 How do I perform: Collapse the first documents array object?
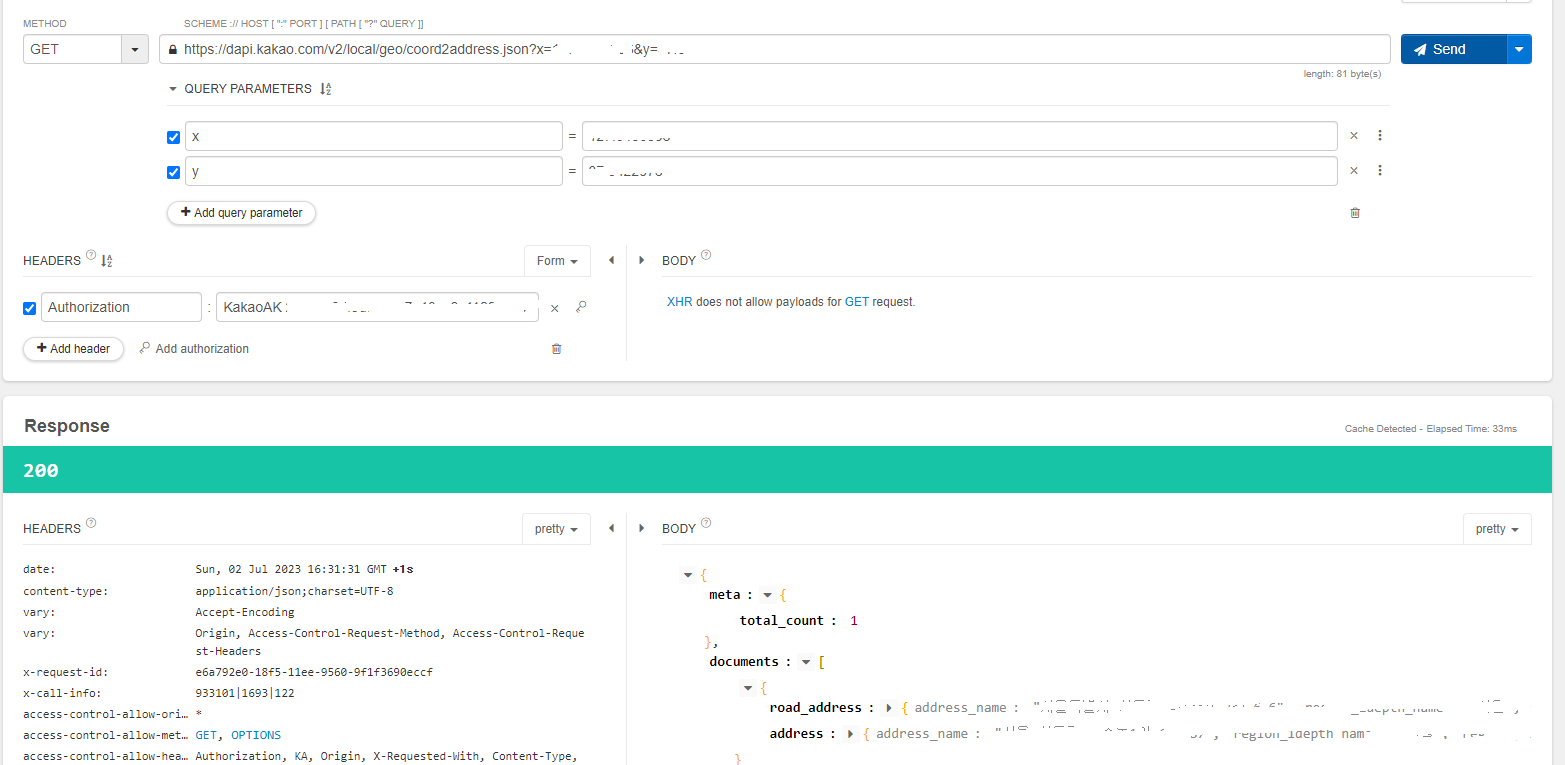pyautogui.click(x=748, y=688)
